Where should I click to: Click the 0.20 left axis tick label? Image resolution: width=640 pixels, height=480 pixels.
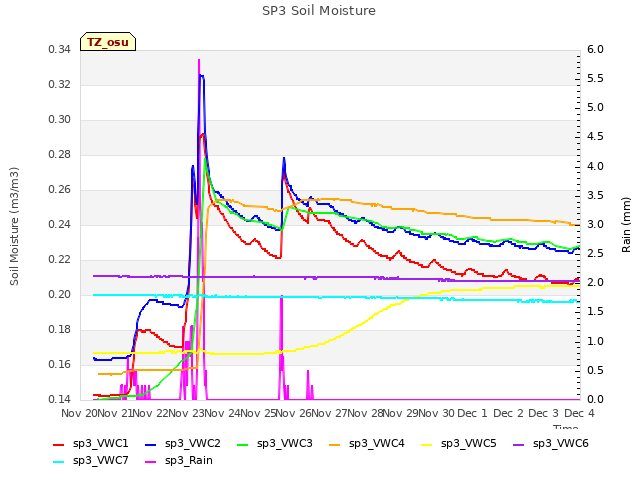point(59,295)
